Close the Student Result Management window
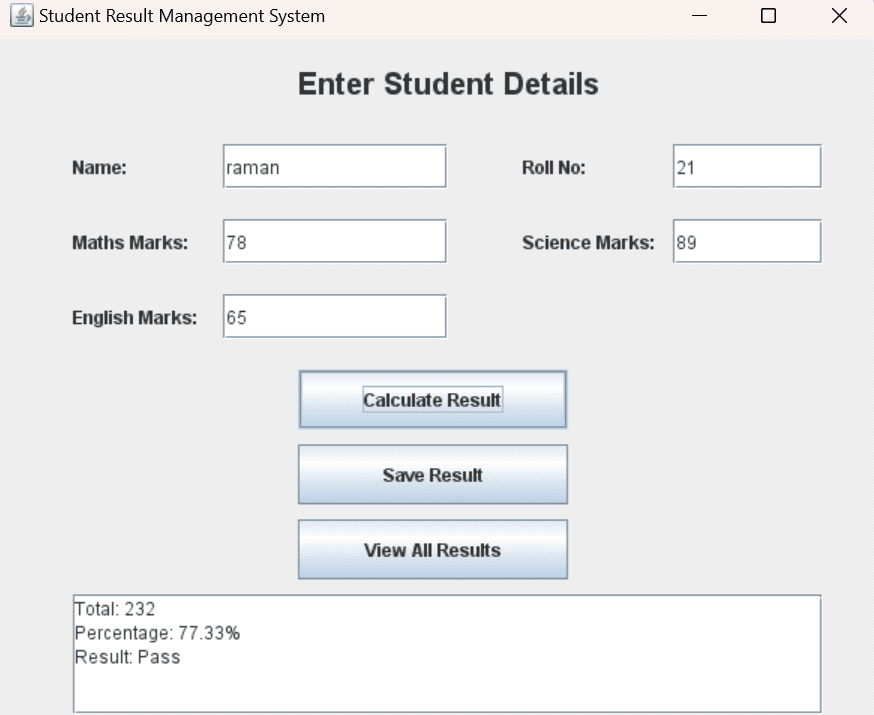 click(x=839, y=16)
